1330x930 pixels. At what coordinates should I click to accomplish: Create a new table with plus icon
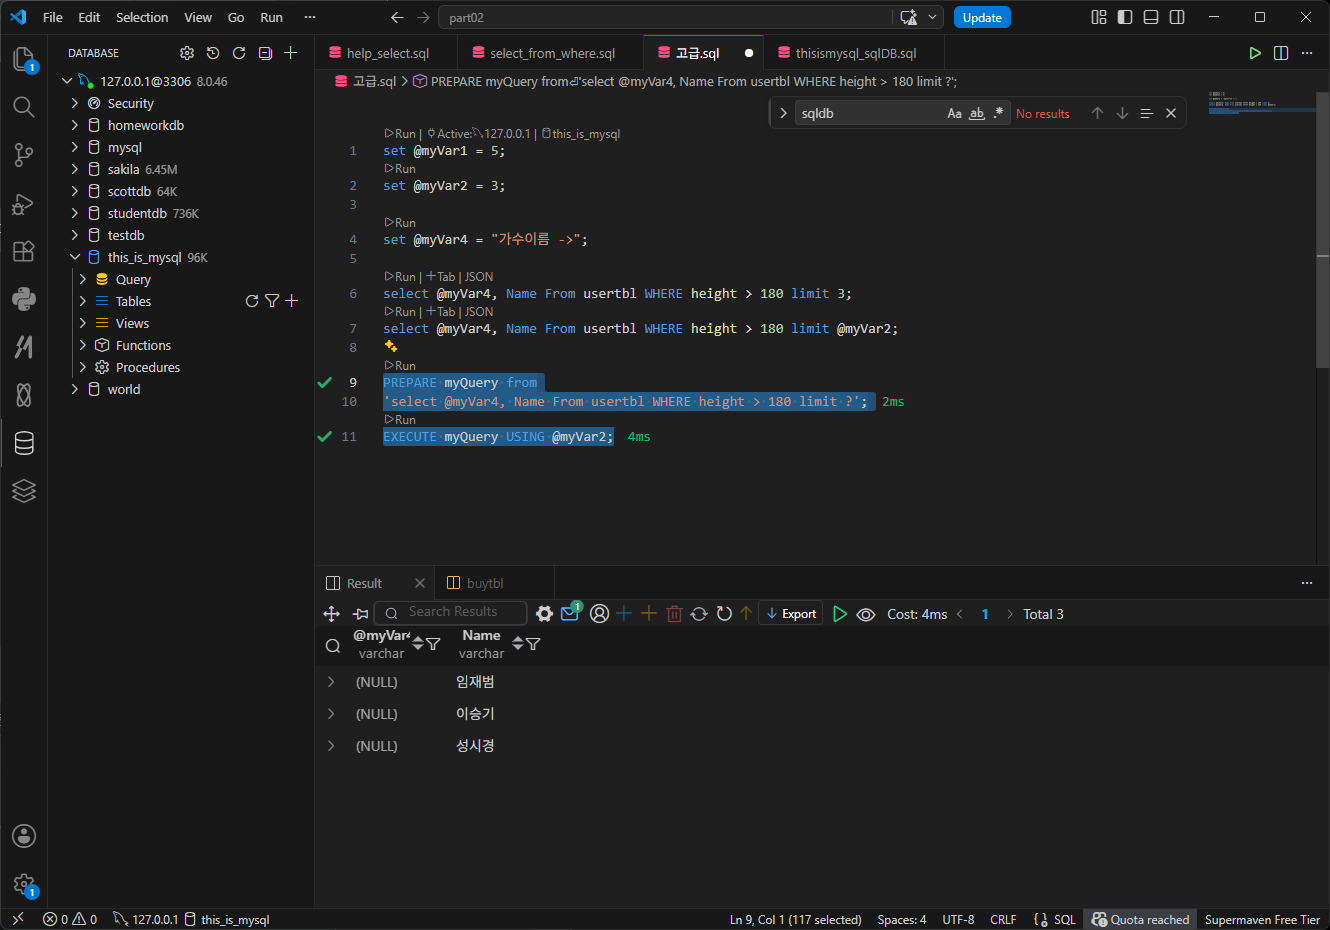coord(292,301)
